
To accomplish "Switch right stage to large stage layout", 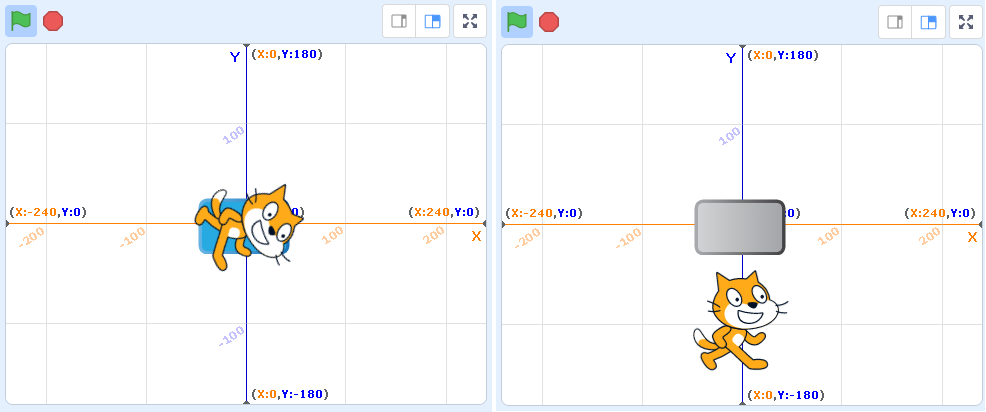I will tap(929, 22).
